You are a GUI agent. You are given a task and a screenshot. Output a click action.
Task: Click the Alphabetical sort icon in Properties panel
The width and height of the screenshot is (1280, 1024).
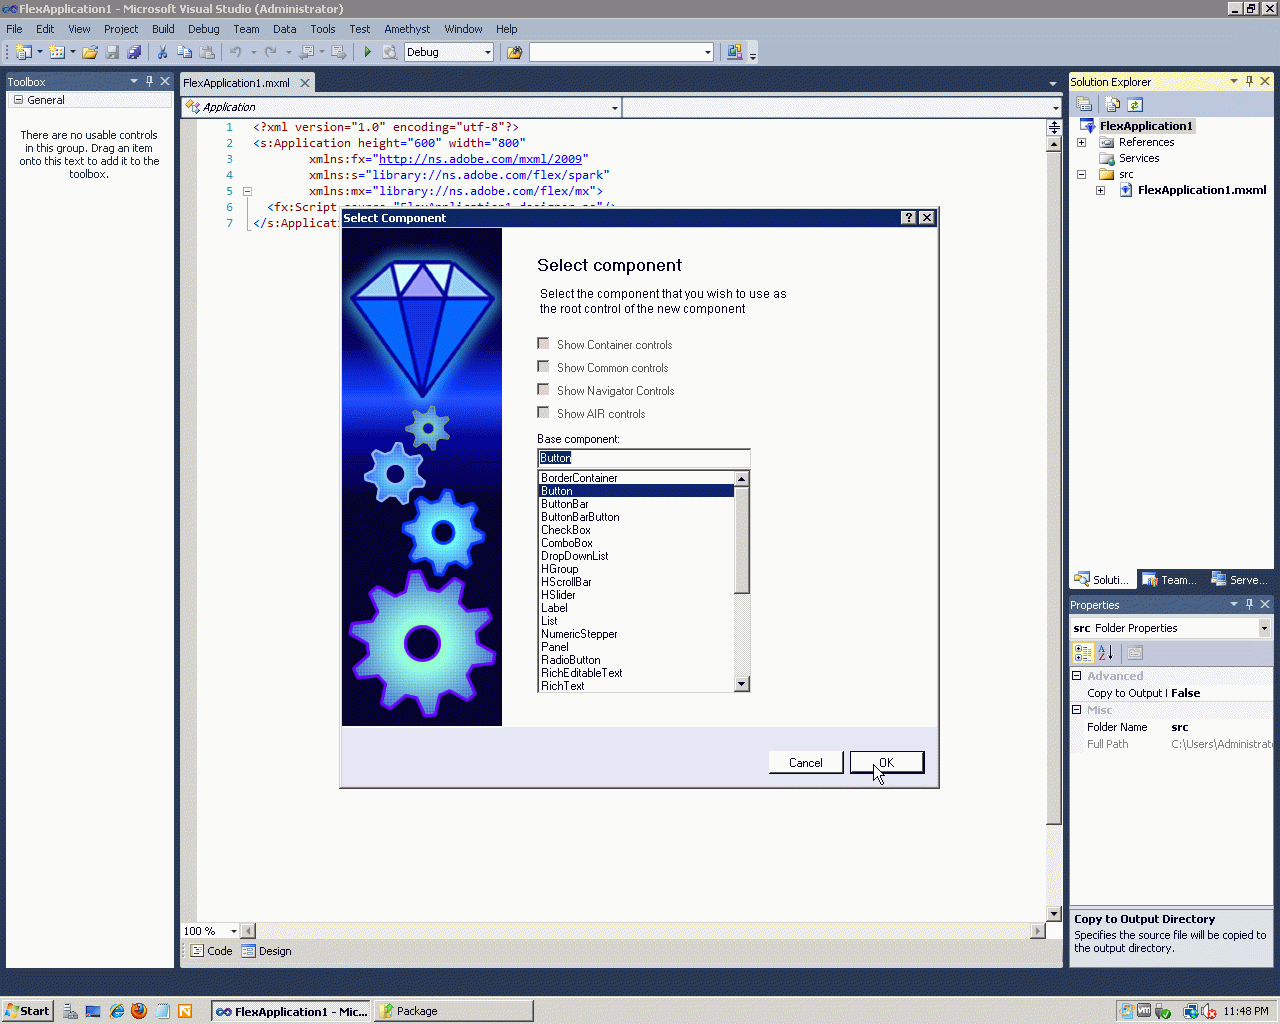(1105, 653)
